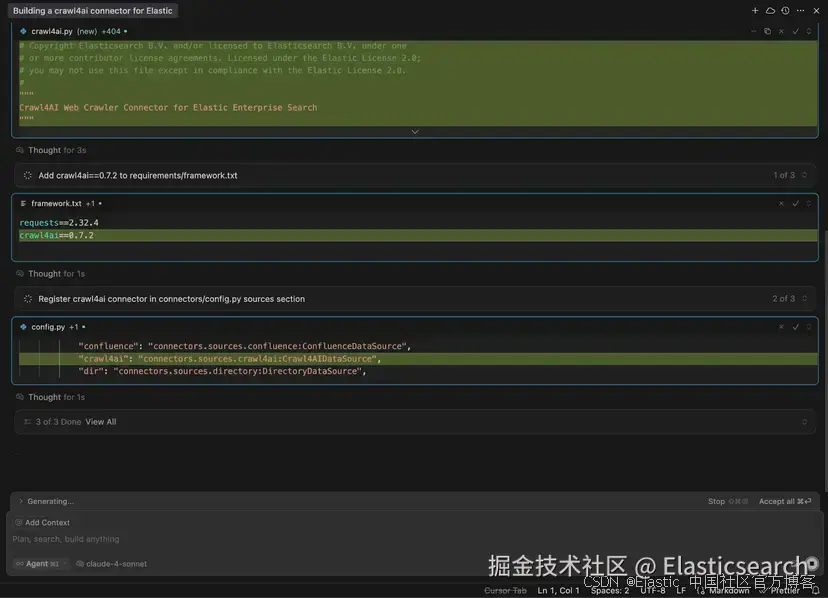Open the crawl4ai.py file name
Viewport: 828px width, 598px height.
(x=51, y=31)
